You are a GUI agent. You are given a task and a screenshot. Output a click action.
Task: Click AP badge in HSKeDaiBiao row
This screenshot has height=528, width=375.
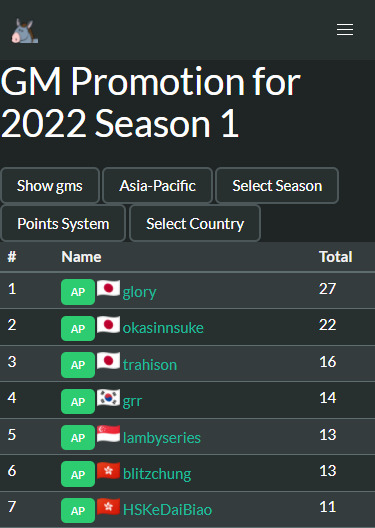(x=78, y=510)
